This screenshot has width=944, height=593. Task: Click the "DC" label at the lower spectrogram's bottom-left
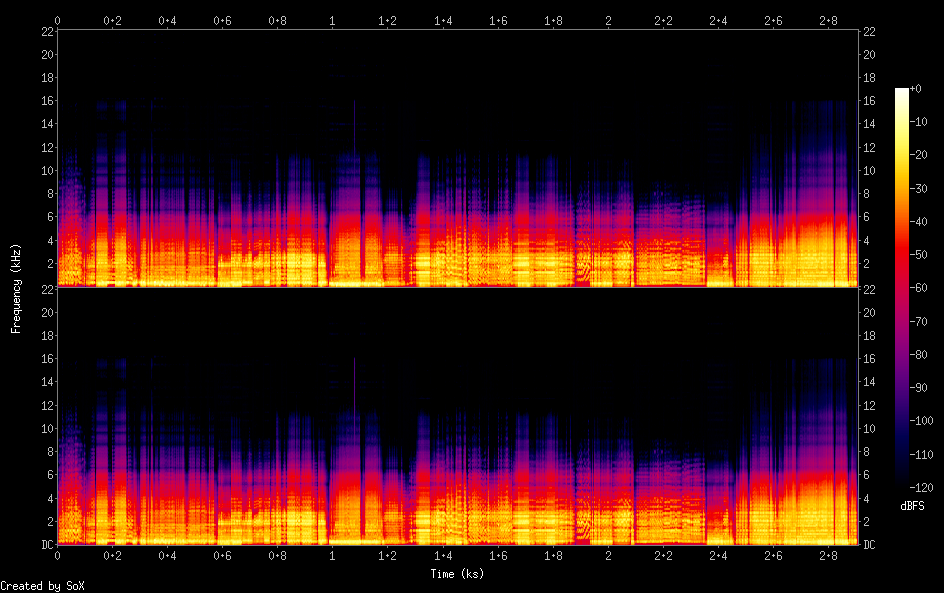click(45, 545)
